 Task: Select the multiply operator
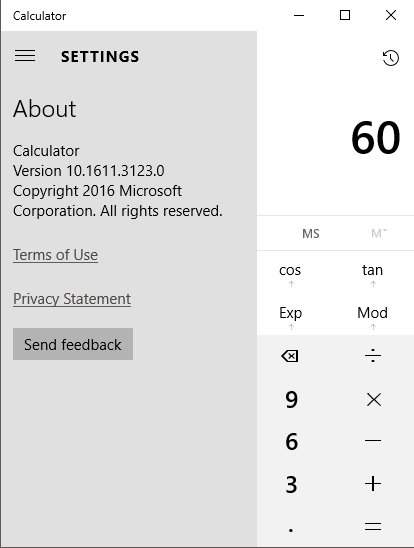click(x=373, y=399)
